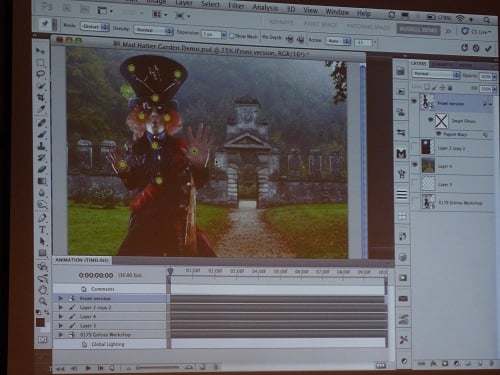Open the Filter menu

coord(236,6)
